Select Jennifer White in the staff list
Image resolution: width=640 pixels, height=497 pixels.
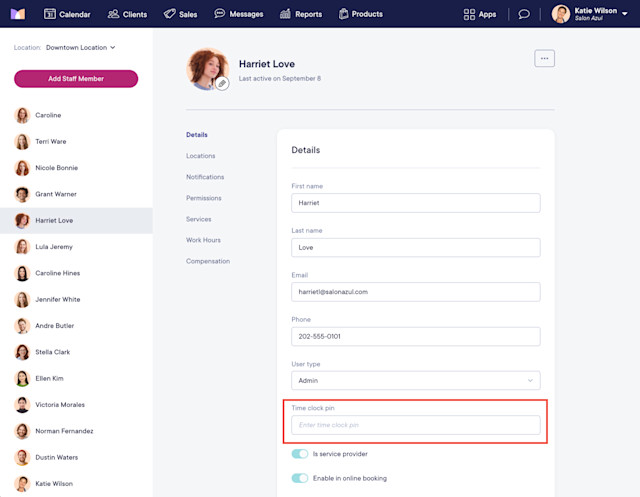76,300
